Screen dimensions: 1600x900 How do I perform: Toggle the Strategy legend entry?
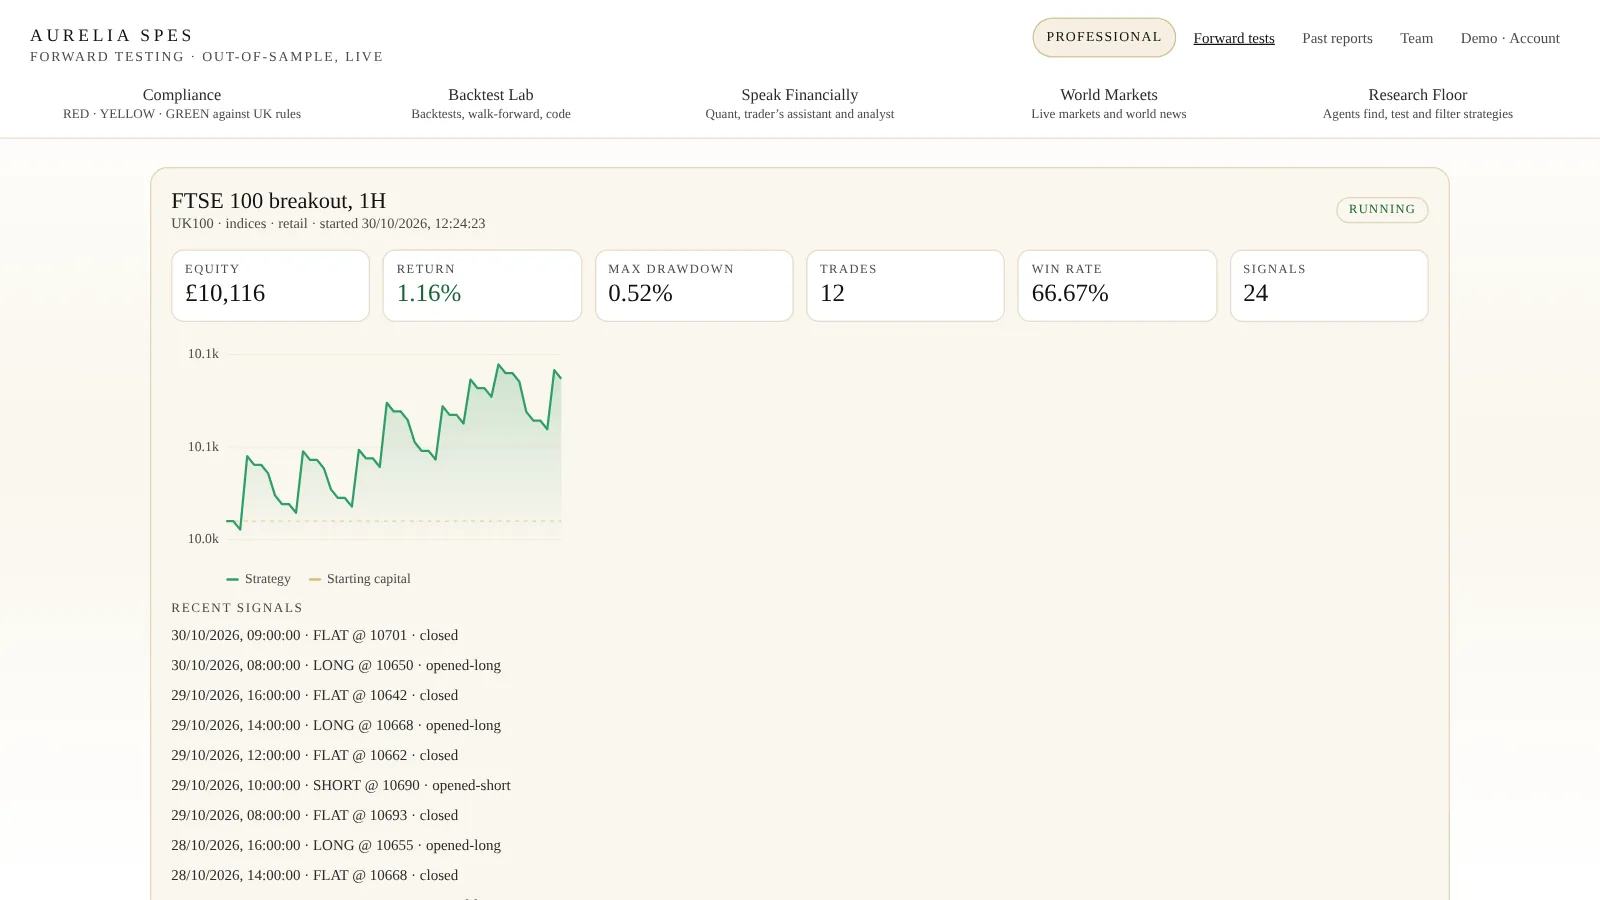pos(258,578)
